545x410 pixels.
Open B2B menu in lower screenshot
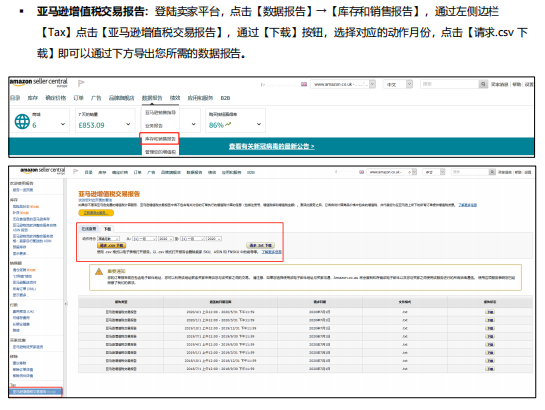pyautogui.click(x=251, y=172)
